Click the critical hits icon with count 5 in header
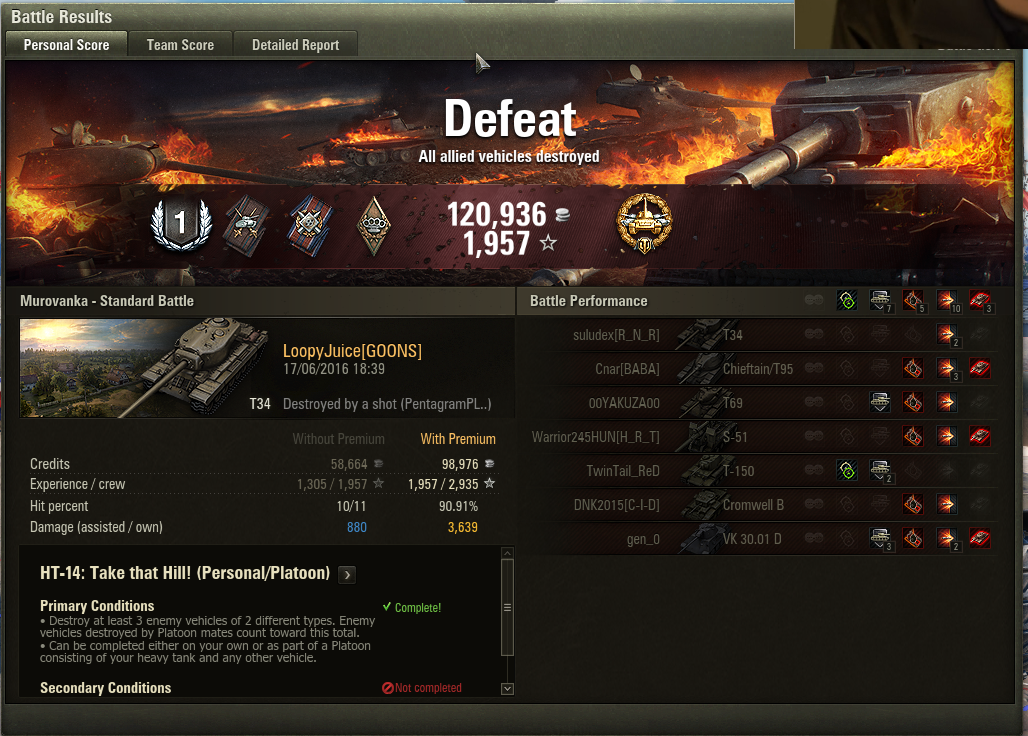Screen dimensions: 1028x736 [914, 301]
